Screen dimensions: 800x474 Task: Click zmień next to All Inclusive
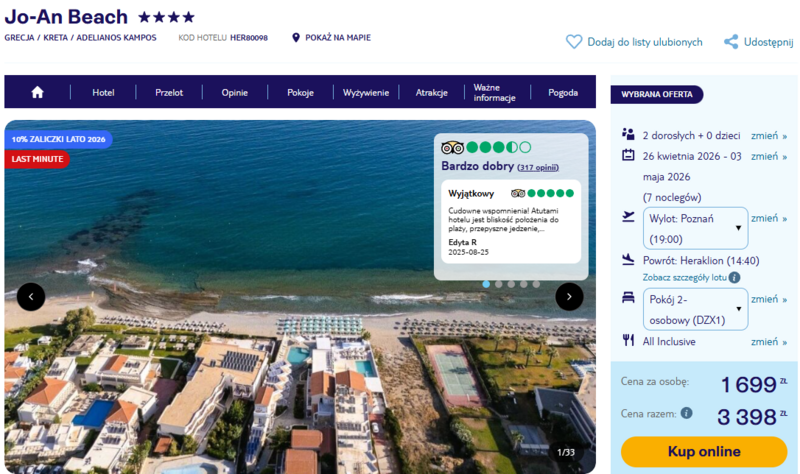point(768,341)
